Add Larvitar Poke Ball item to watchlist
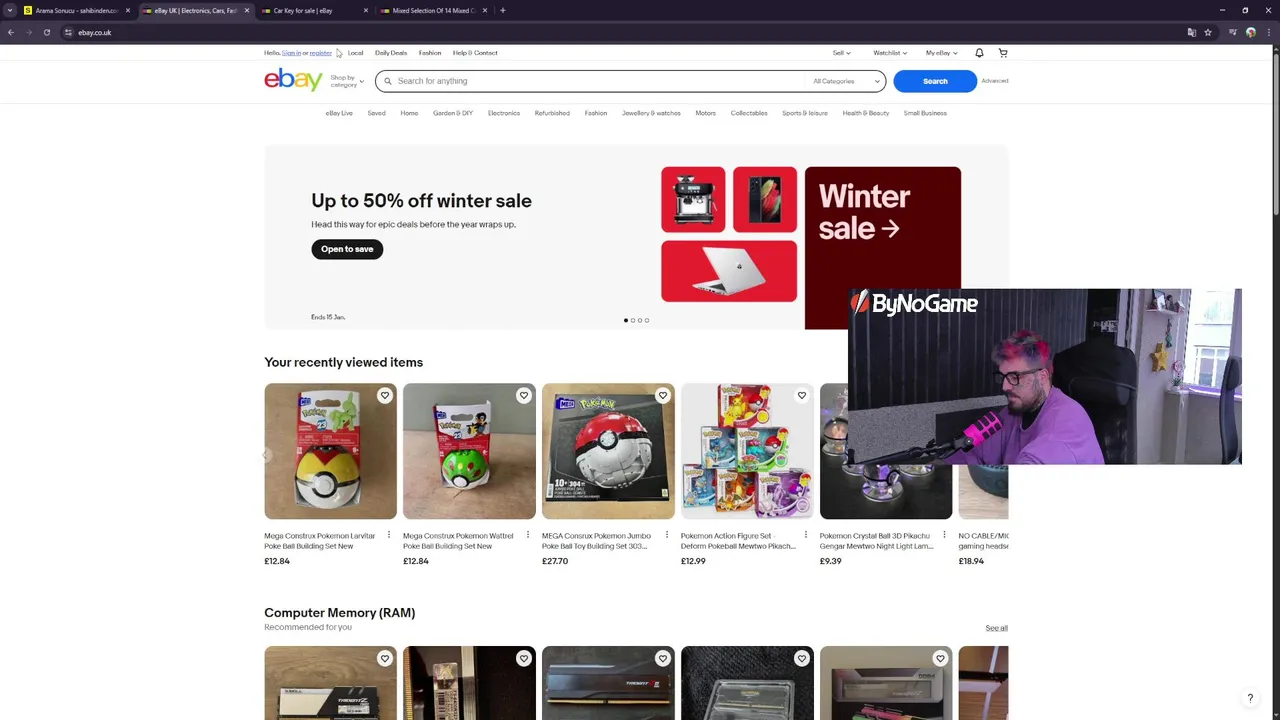This screenshot has width=1280, height=720. 384,396
